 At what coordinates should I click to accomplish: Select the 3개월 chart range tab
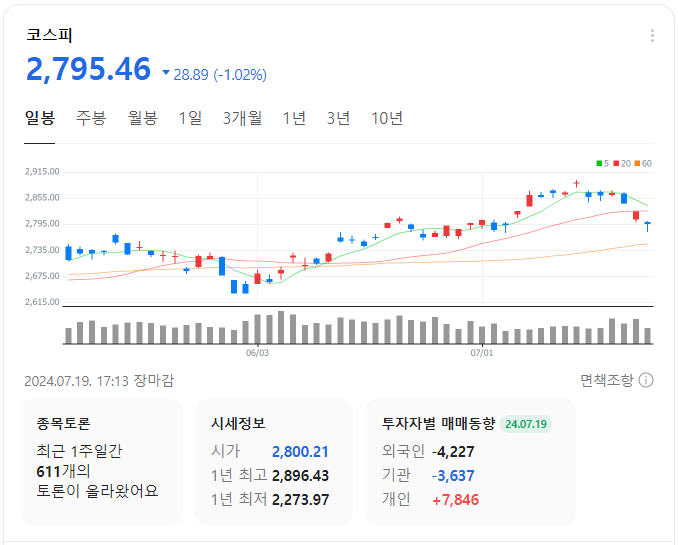[242, 118]
